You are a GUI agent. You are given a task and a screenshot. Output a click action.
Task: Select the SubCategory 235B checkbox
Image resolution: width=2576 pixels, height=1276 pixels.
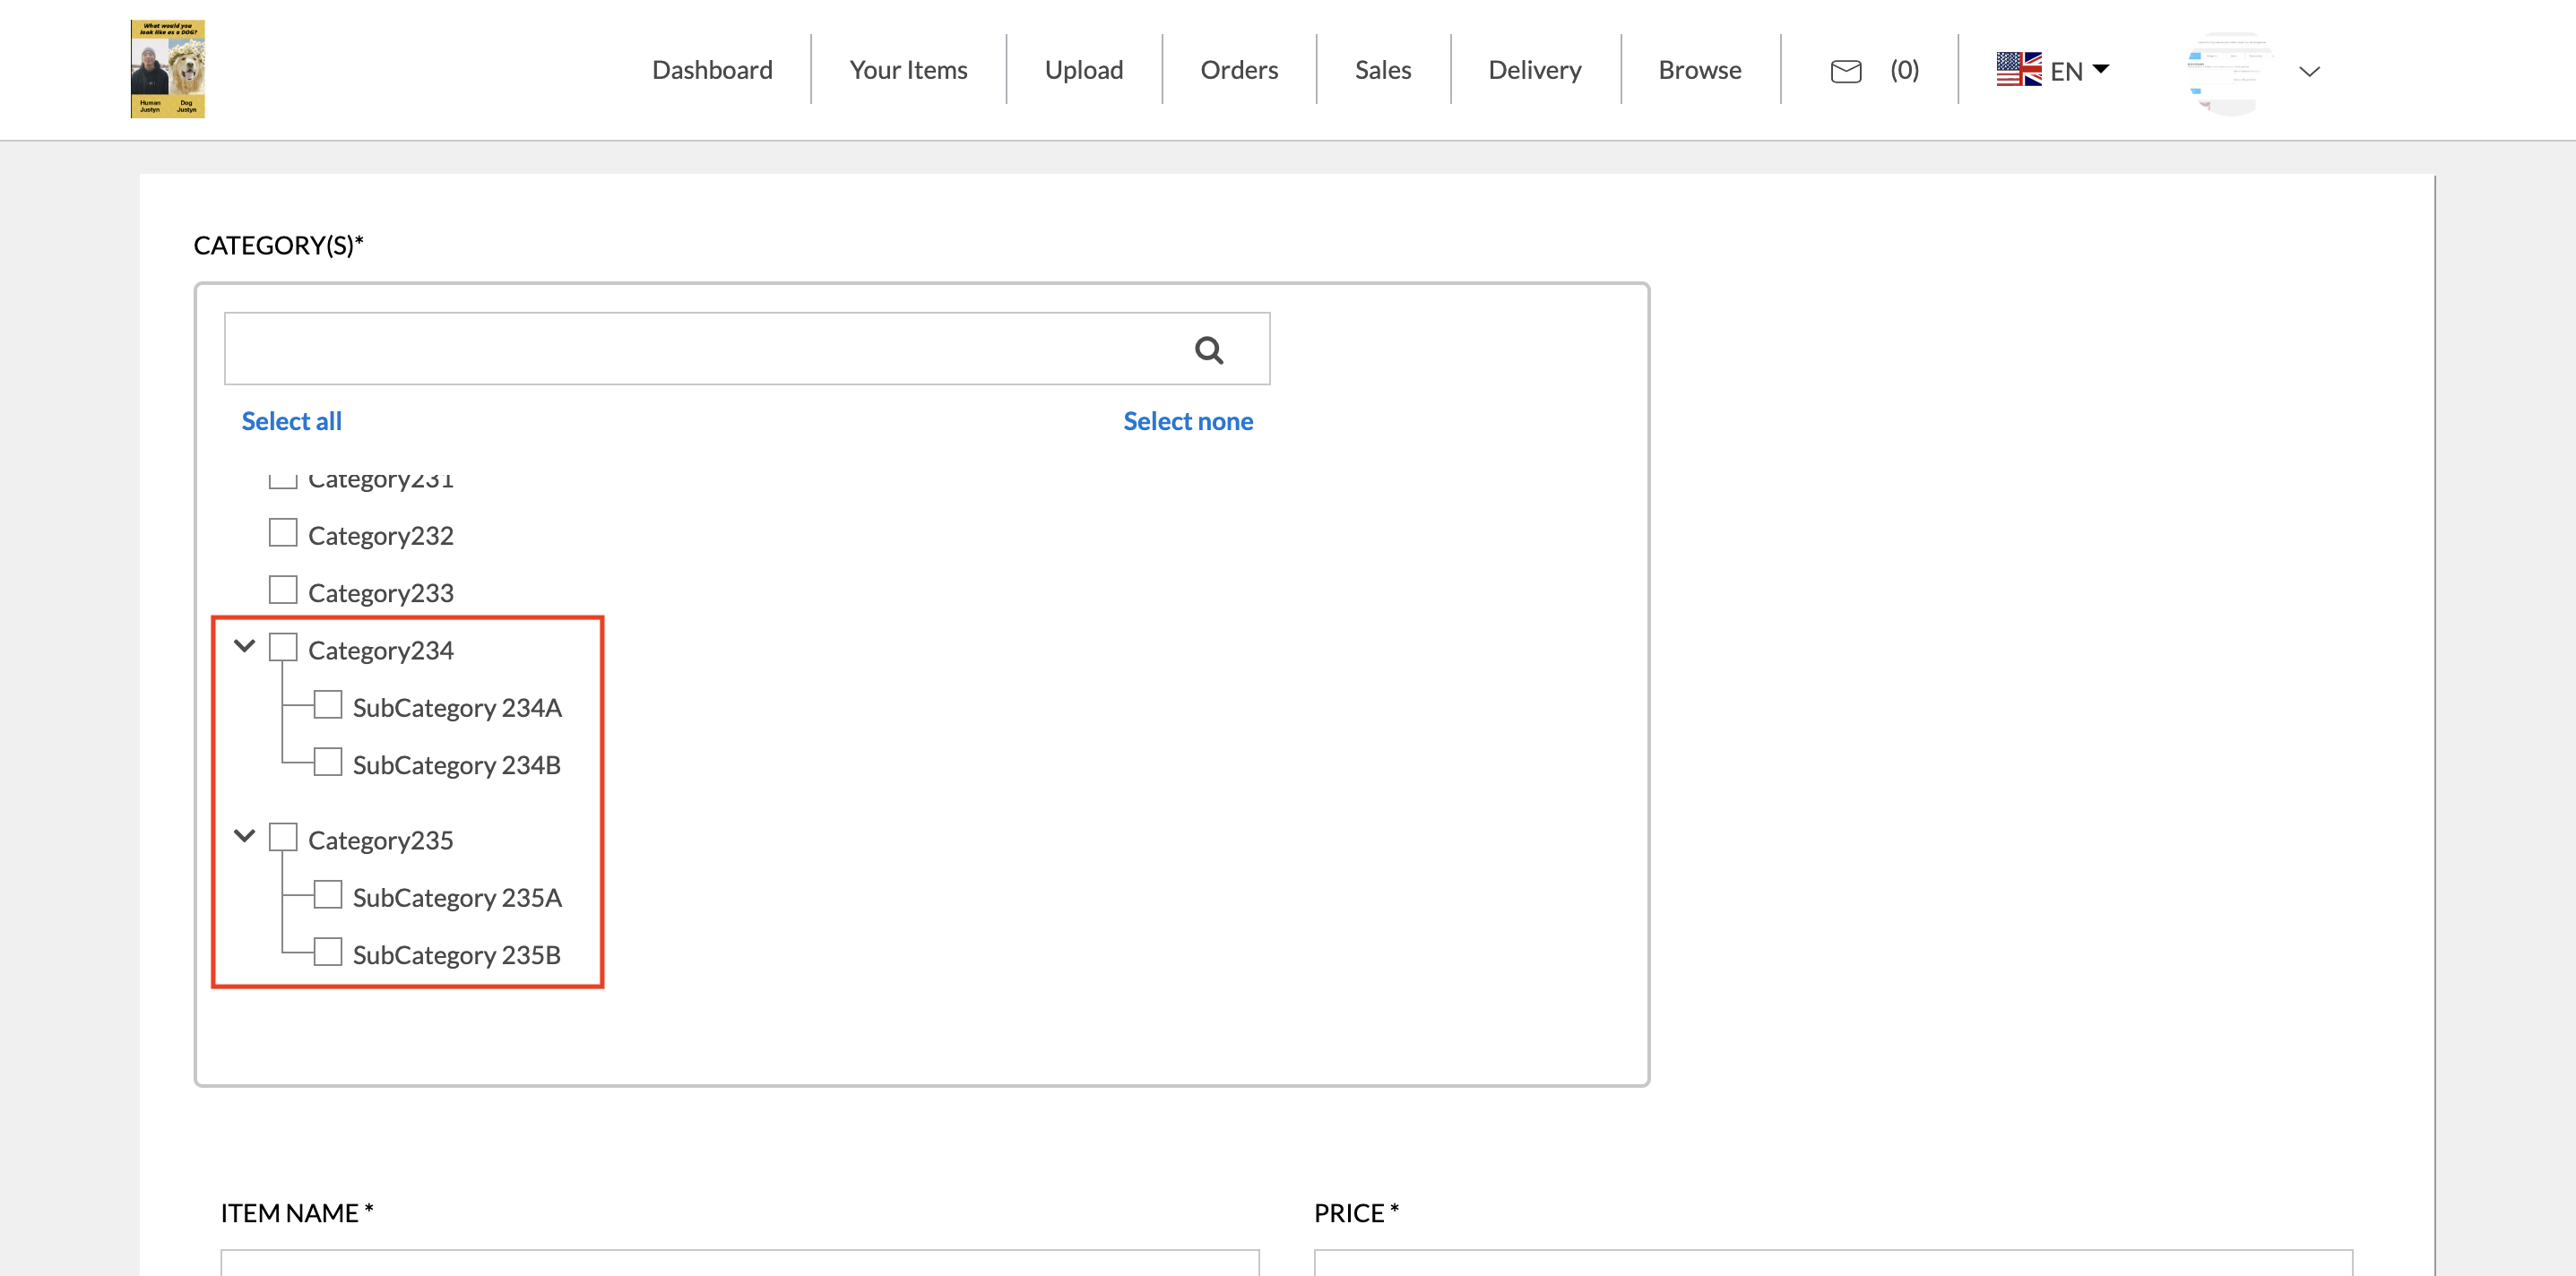(x=328, y=952)
